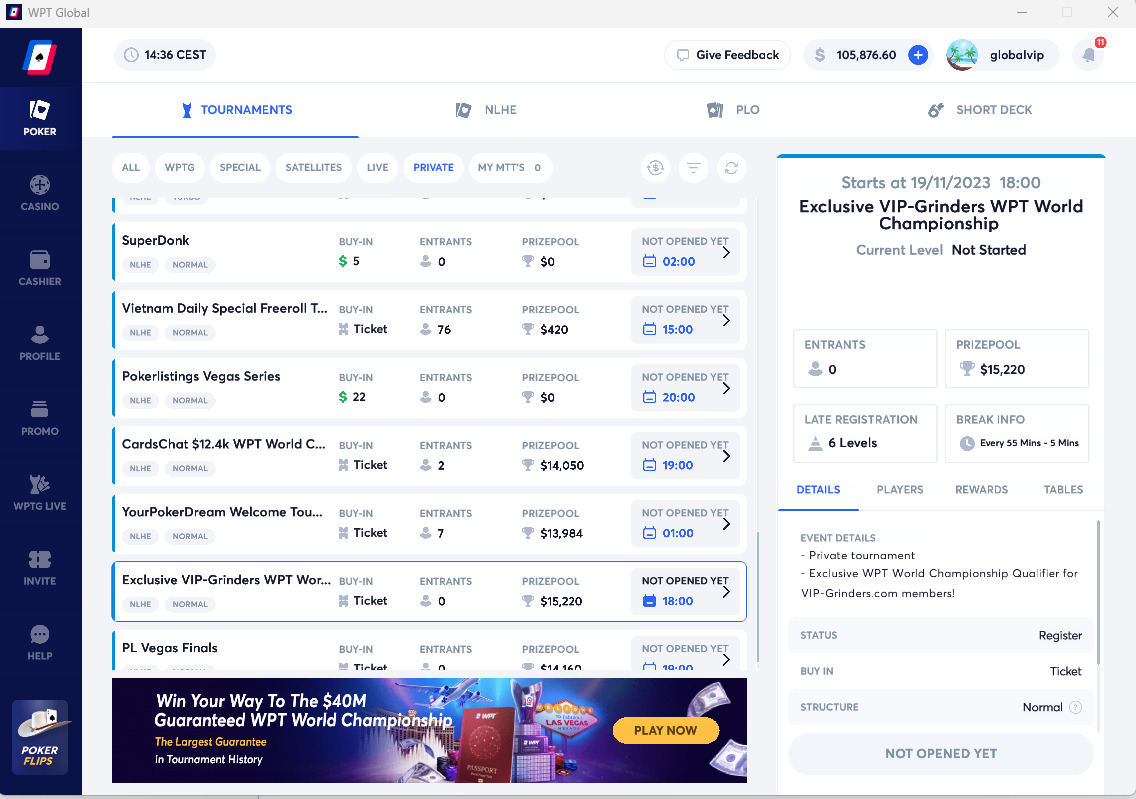
Task: Select the Details tab in details panel
Action: (x=818, y=490)
